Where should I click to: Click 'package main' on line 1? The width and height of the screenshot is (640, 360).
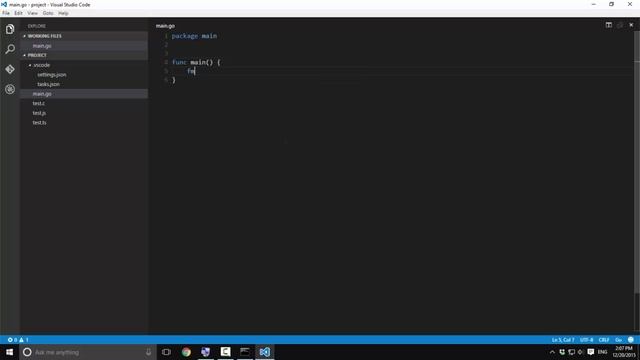point(194,36)
